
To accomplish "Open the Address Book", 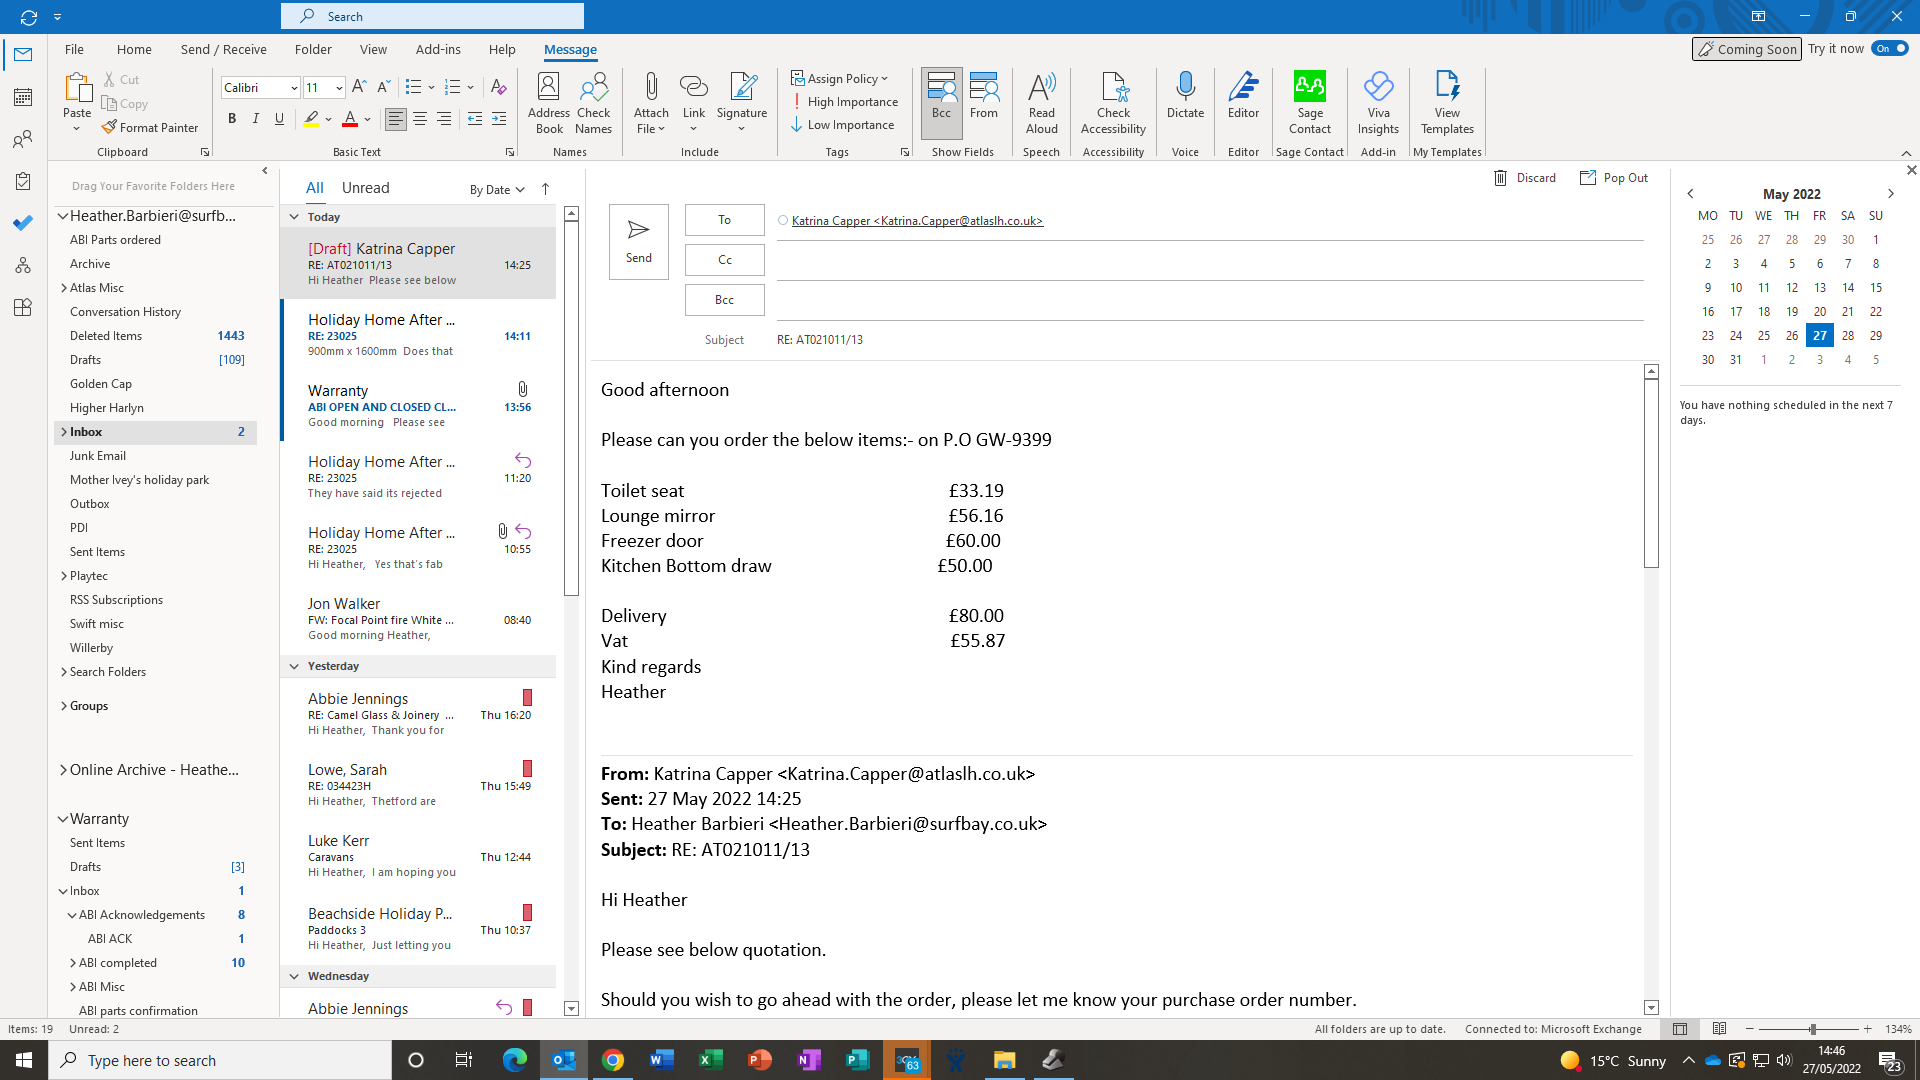I will tap(548, 102).
